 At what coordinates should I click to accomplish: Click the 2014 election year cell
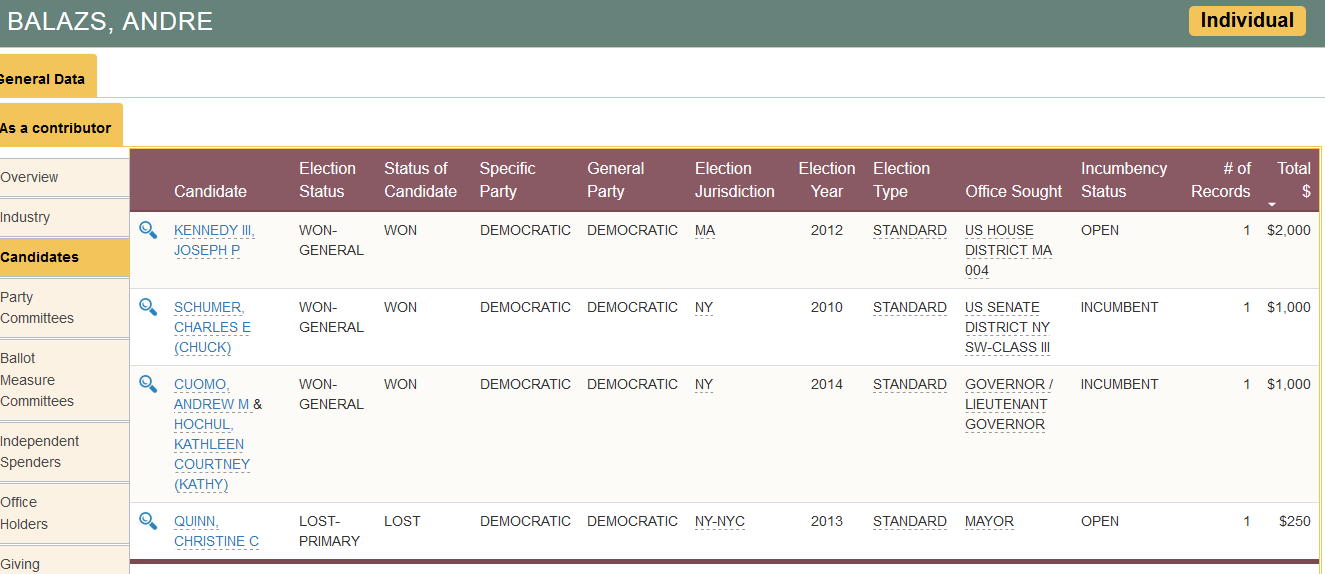click(827, 384)
